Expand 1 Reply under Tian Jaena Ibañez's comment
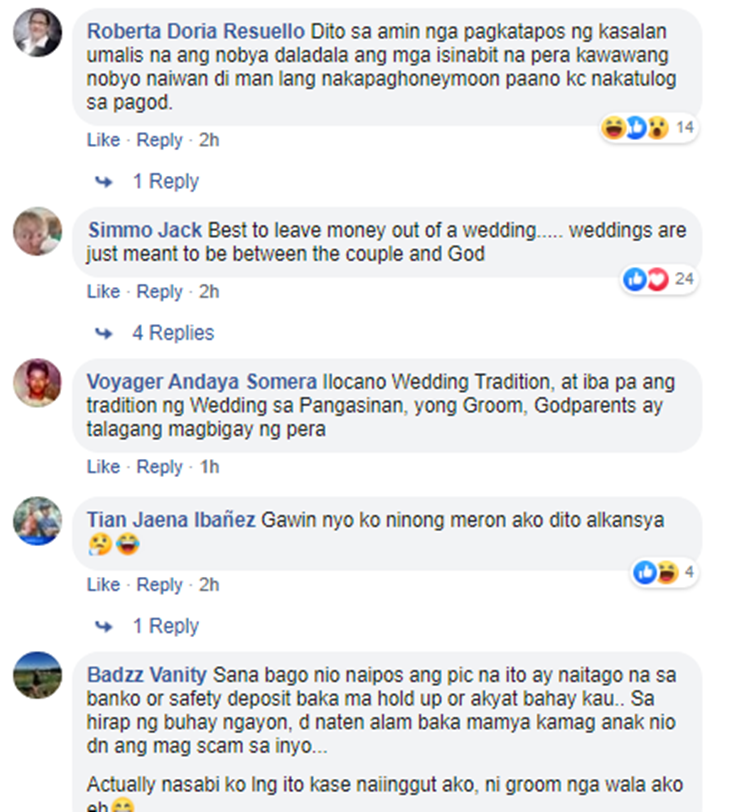This screenshot has height=812, width=750. 166,626
